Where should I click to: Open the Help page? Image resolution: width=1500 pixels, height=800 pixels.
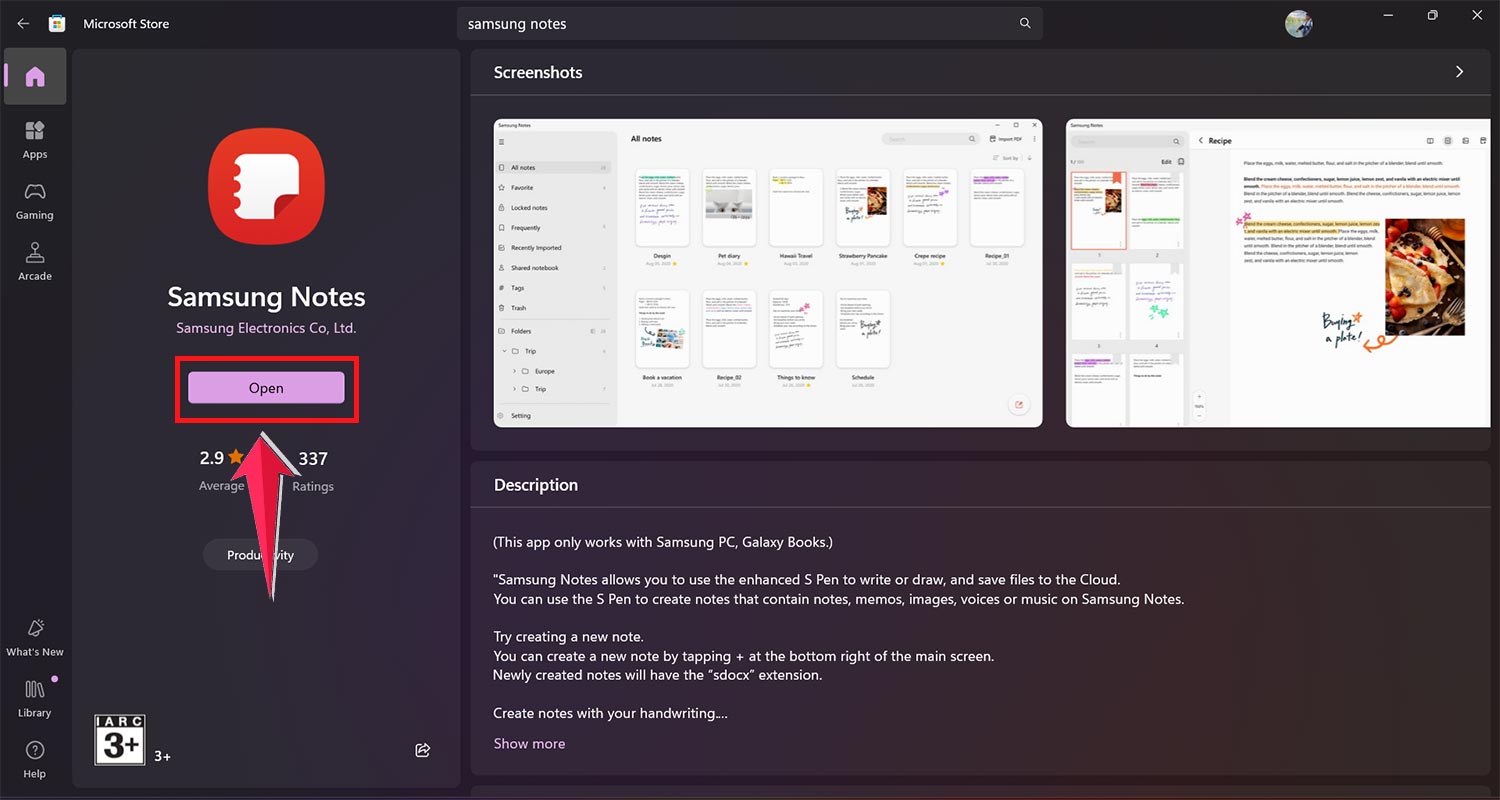pyautogui.click(x=35, y=759)
